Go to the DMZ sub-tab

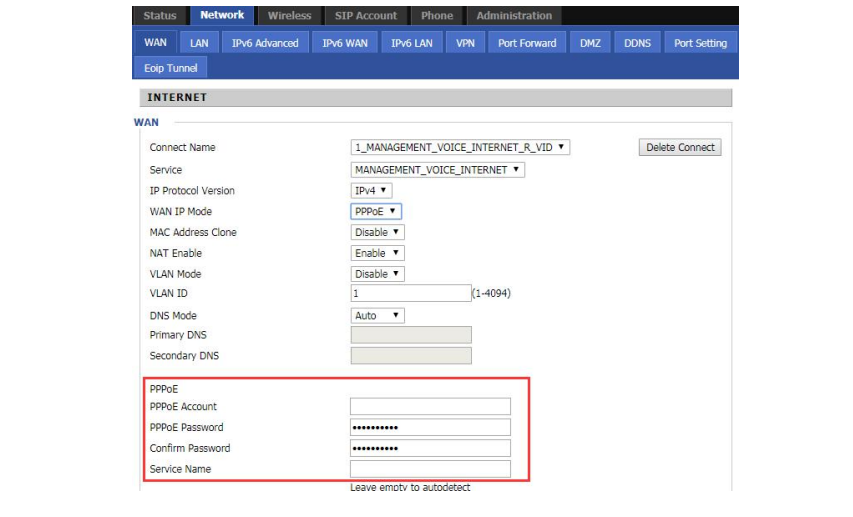tap(590, 43)
